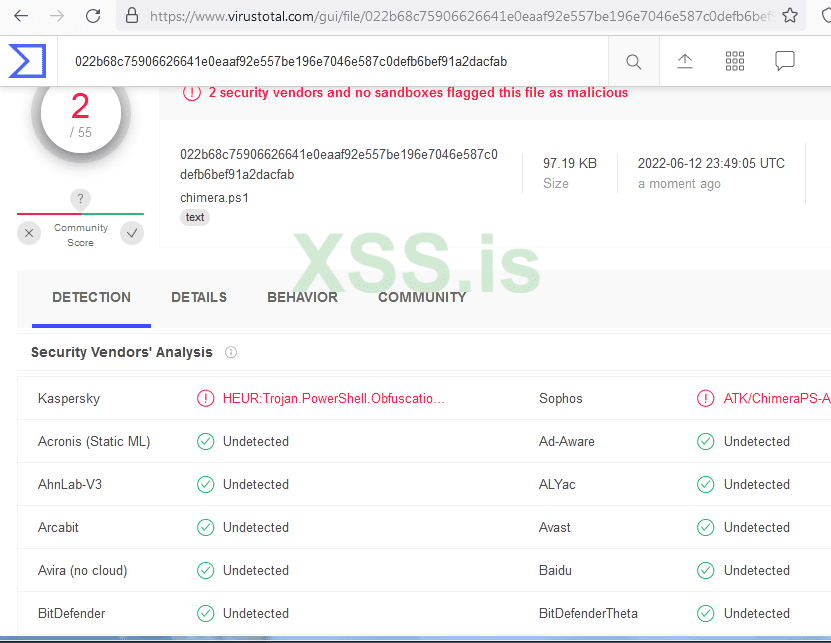
Task: Click the BitDefender undetected check icon
Action: [x=206, y=613]
